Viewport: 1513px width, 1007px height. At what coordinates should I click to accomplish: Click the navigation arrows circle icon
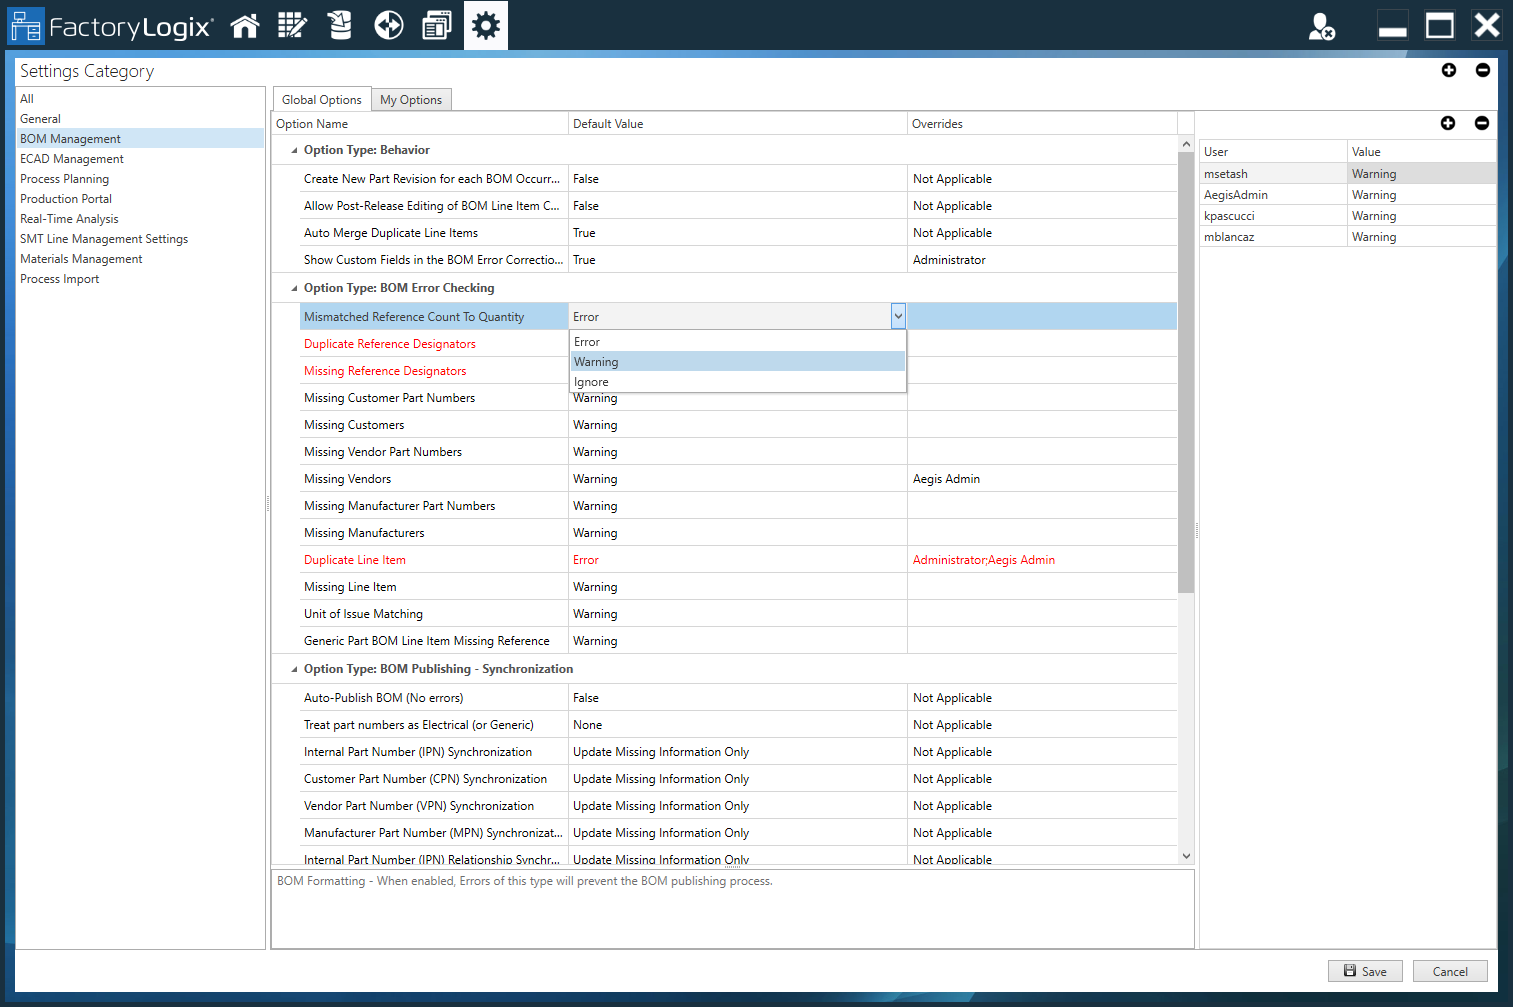(388, 25)
